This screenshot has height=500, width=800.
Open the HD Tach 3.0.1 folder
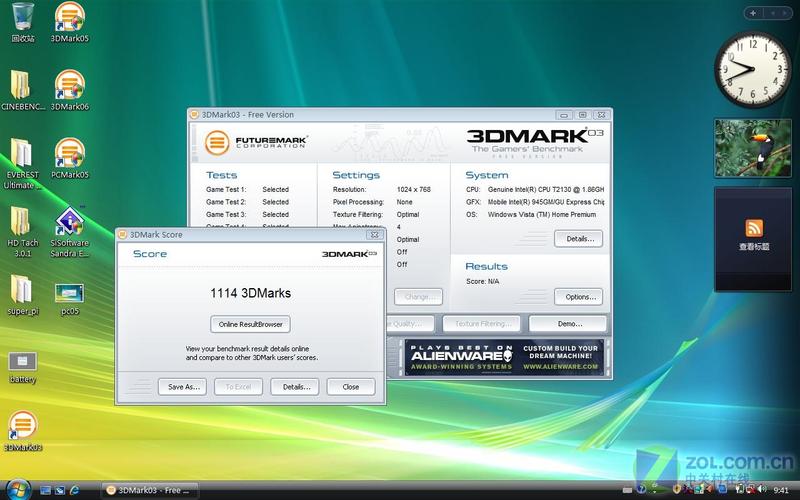click(x=22, y=232)
